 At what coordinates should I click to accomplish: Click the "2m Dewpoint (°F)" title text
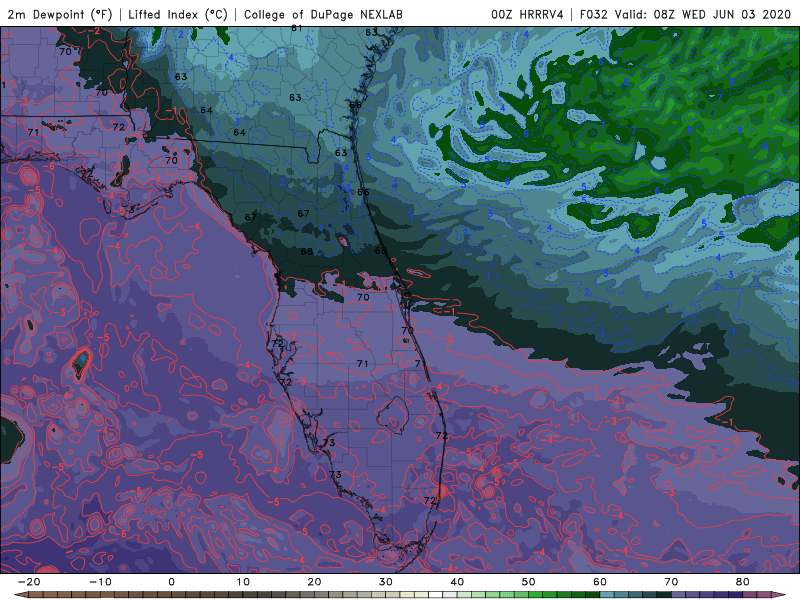tap(60, 14)
